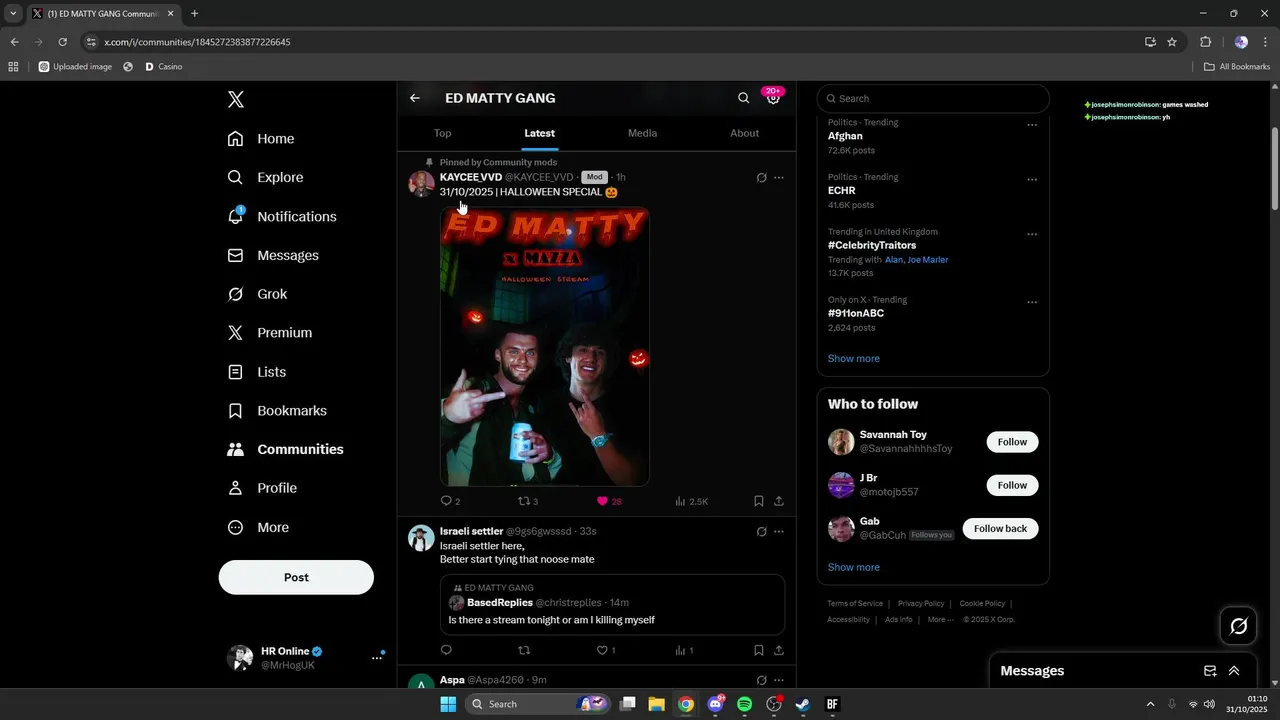1280x720 pixels.
Task: Switch to the About tab
Action: (x=745, y=133)
